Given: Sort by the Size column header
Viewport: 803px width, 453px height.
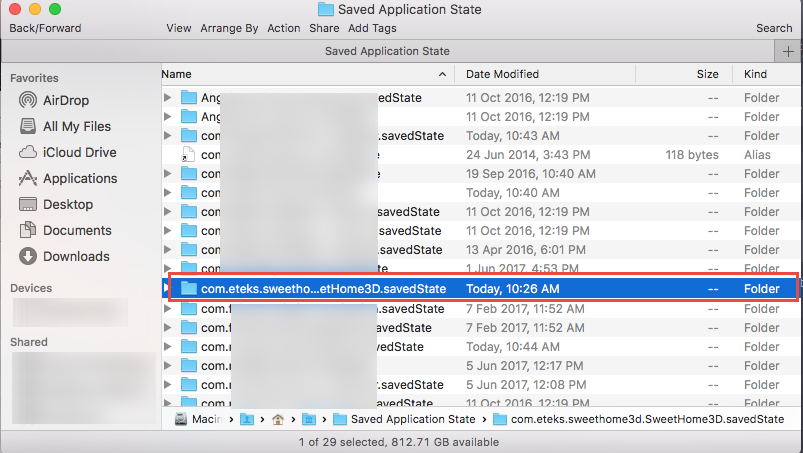Looking at the screenshot, I should (707, 74).
